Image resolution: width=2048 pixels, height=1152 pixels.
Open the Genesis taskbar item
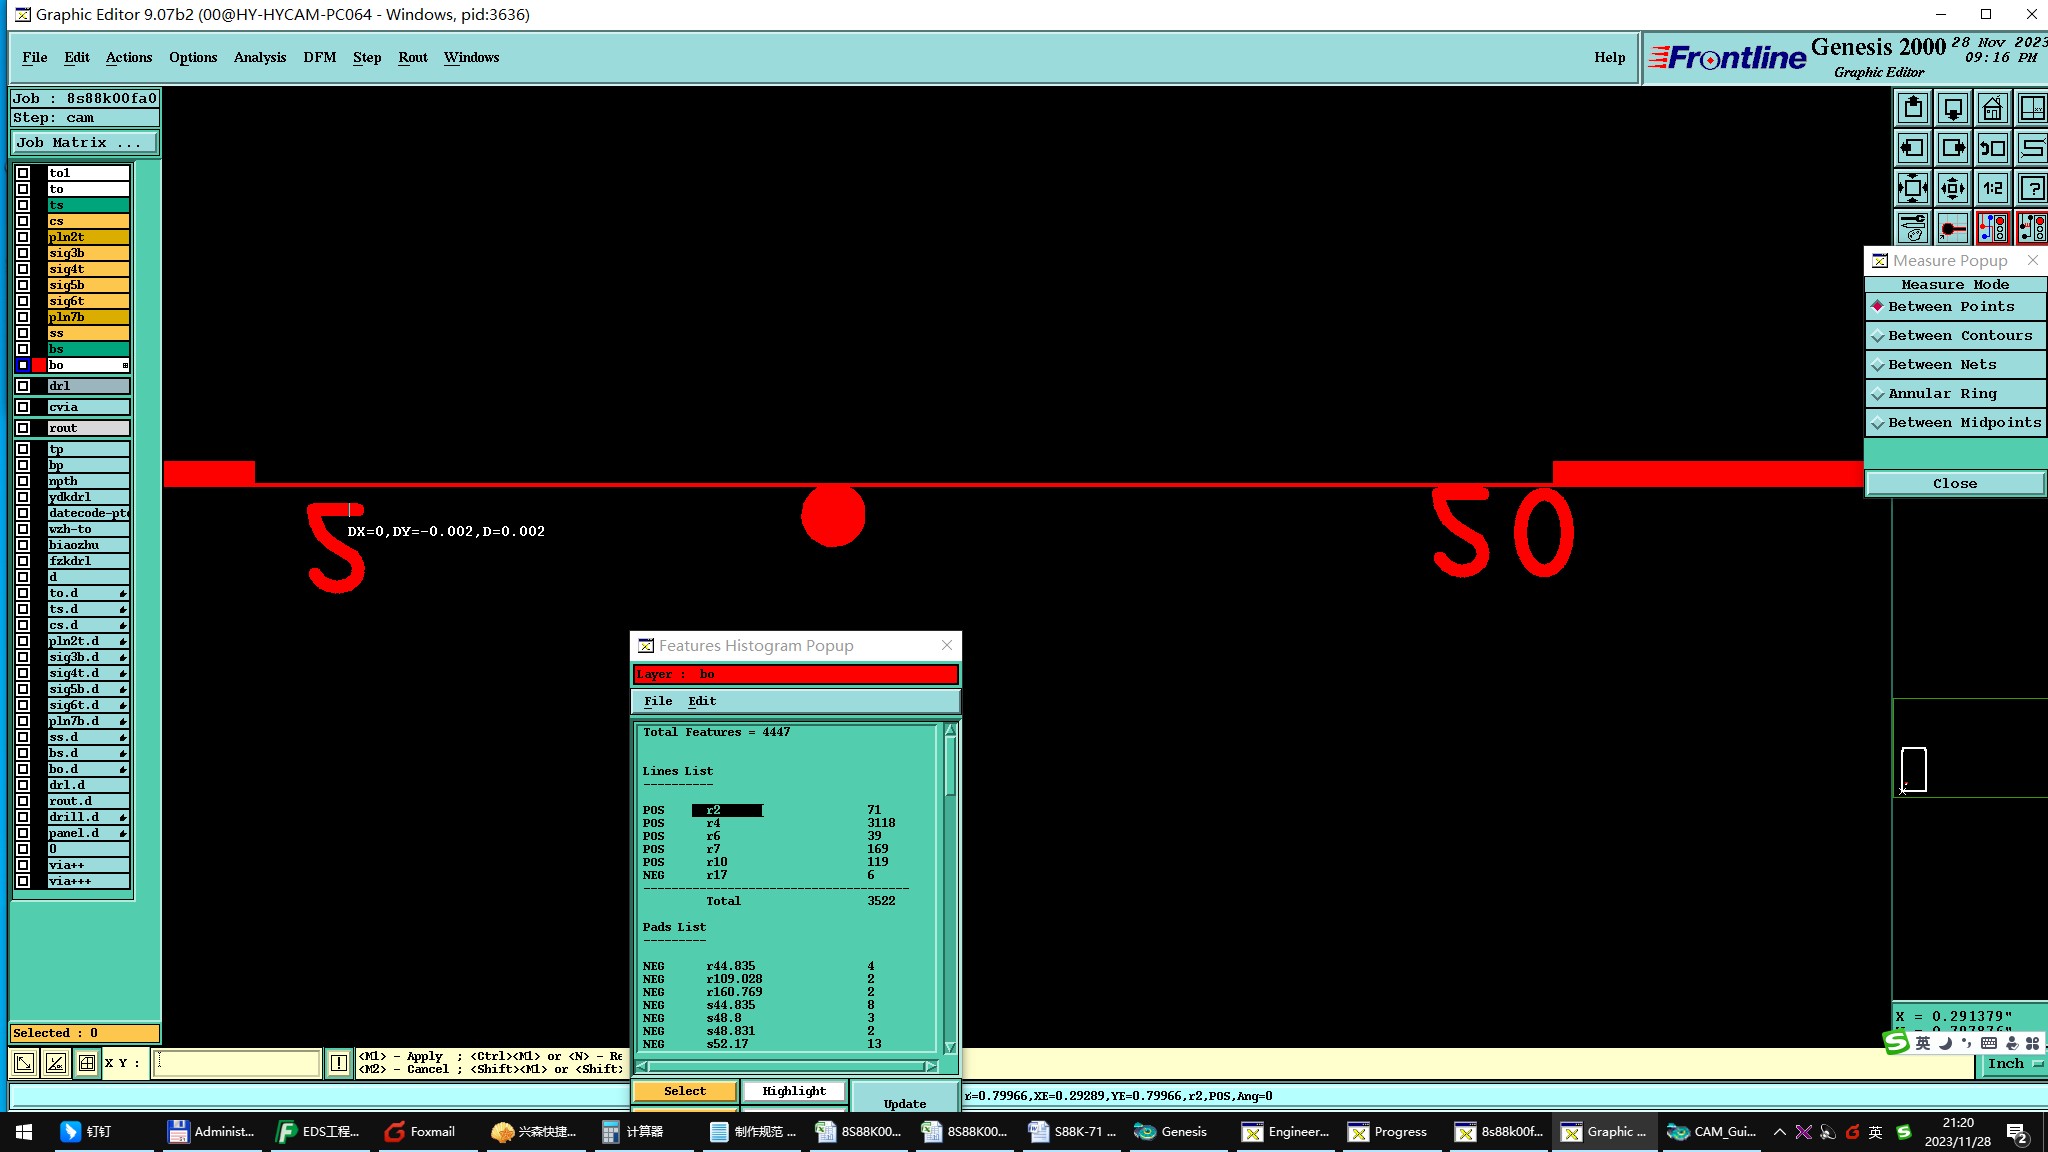1172,1132
